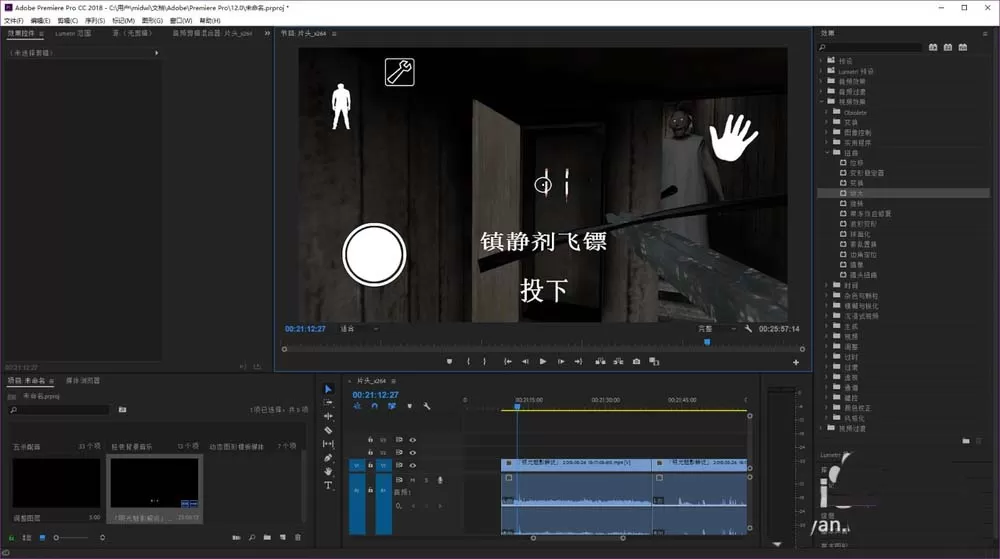This screenshot has height=559, width=1000.
Task: Hide the V1 track using eye icon
Action: point(413,465)
